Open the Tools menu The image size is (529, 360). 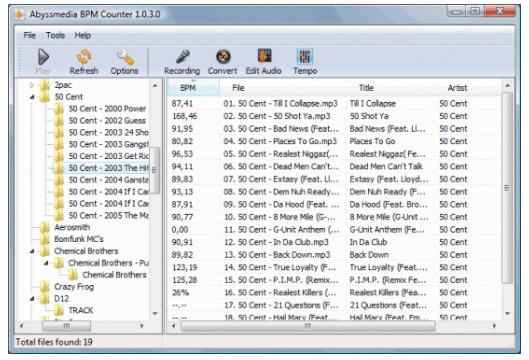click(x=55, y=35)
